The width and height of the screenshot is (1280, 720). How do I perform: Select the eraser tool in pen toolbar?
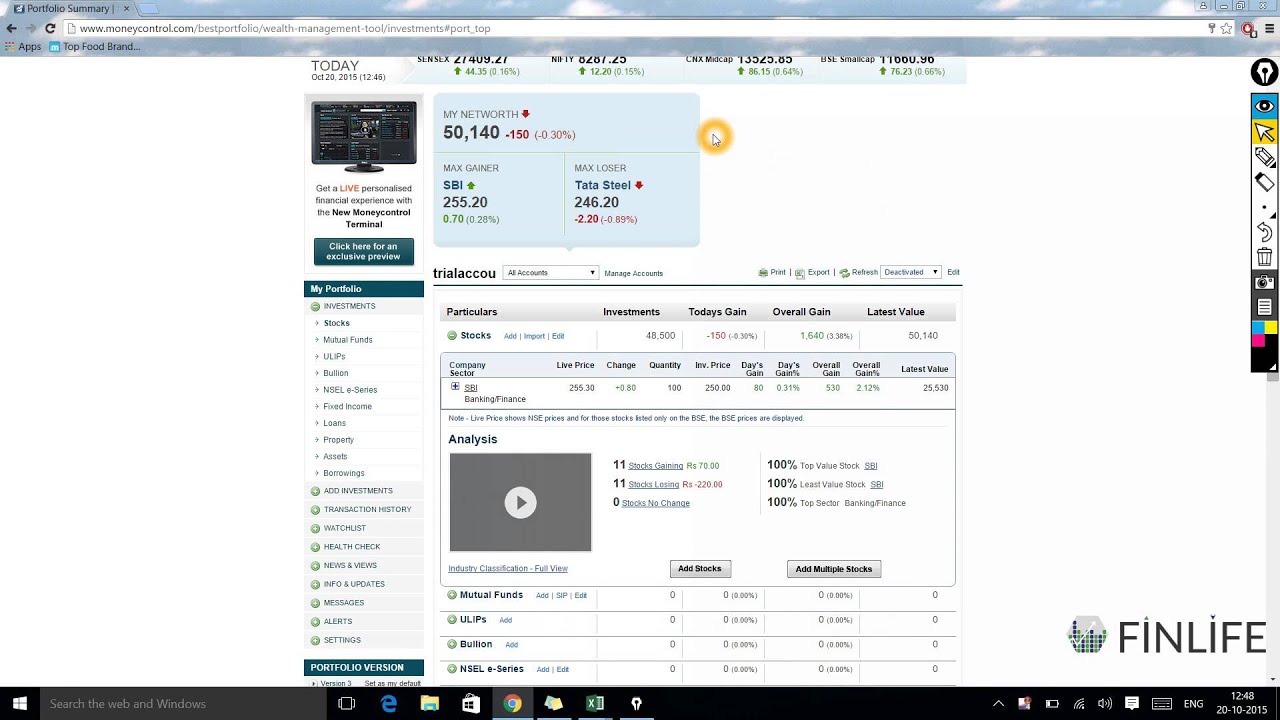pos(1265,182)
